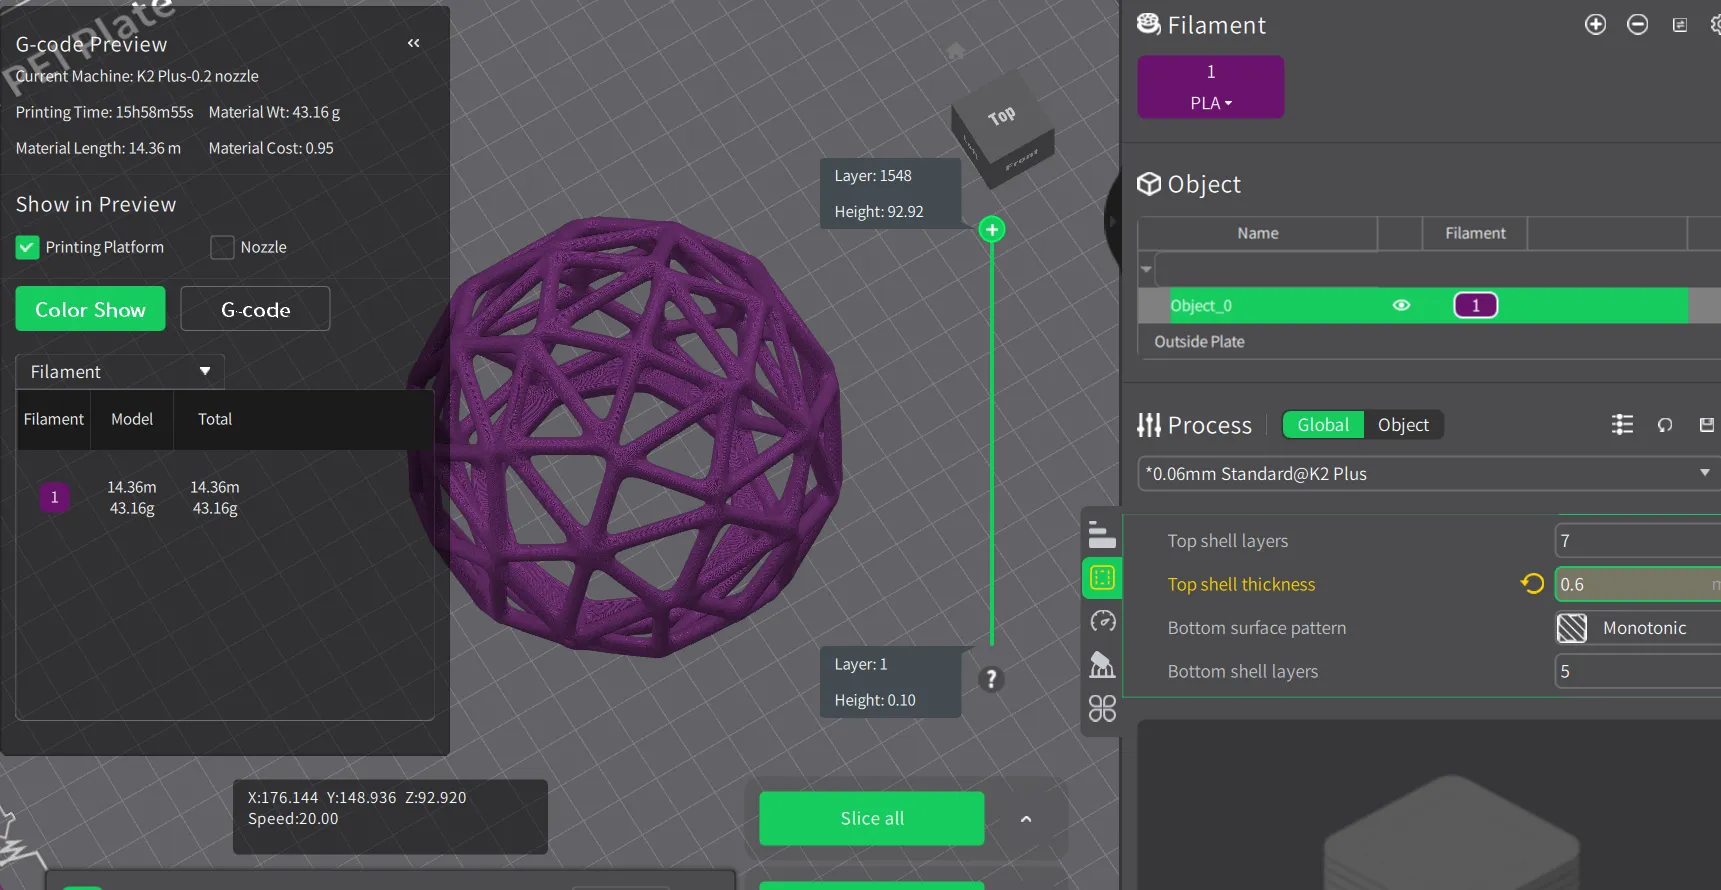Click the layer slider help question mark
The image size is (1721, 890).
pyautogui.click(x=991, y=680)
